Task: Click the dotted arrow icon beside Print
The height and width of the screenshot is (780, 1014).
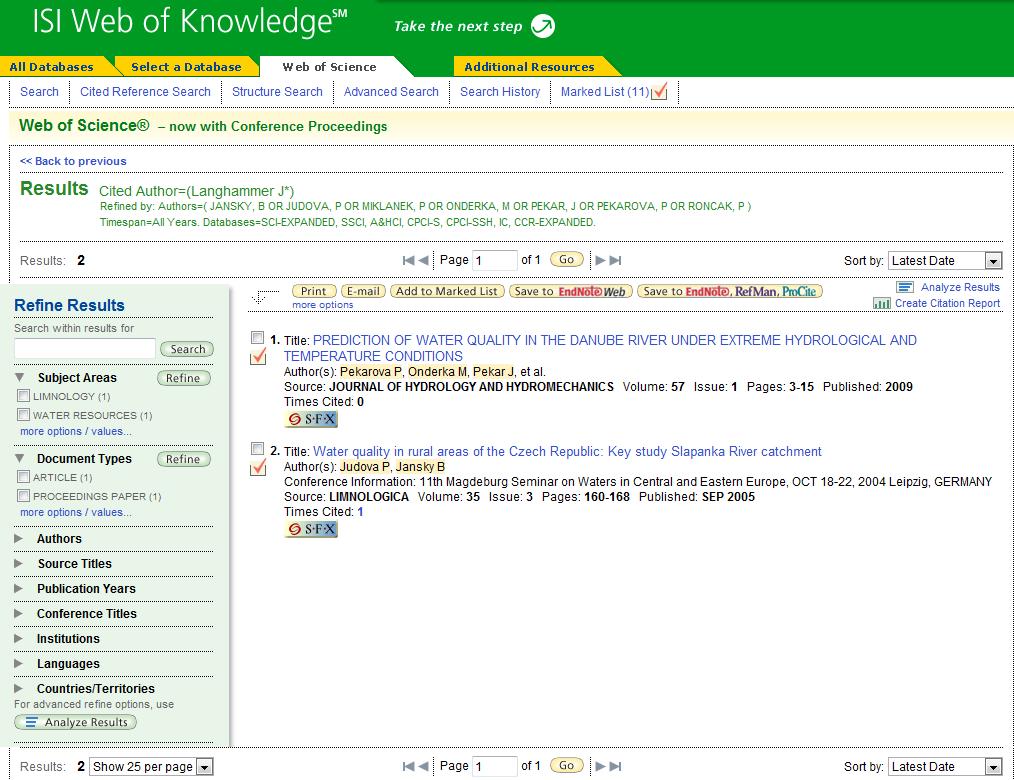Action: [264, 296]
